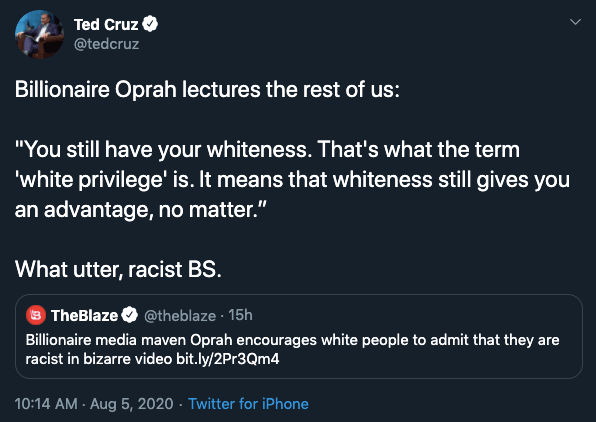596x422 pixels.
Task: Open the @theblaze handle
Action: [180, 316]
